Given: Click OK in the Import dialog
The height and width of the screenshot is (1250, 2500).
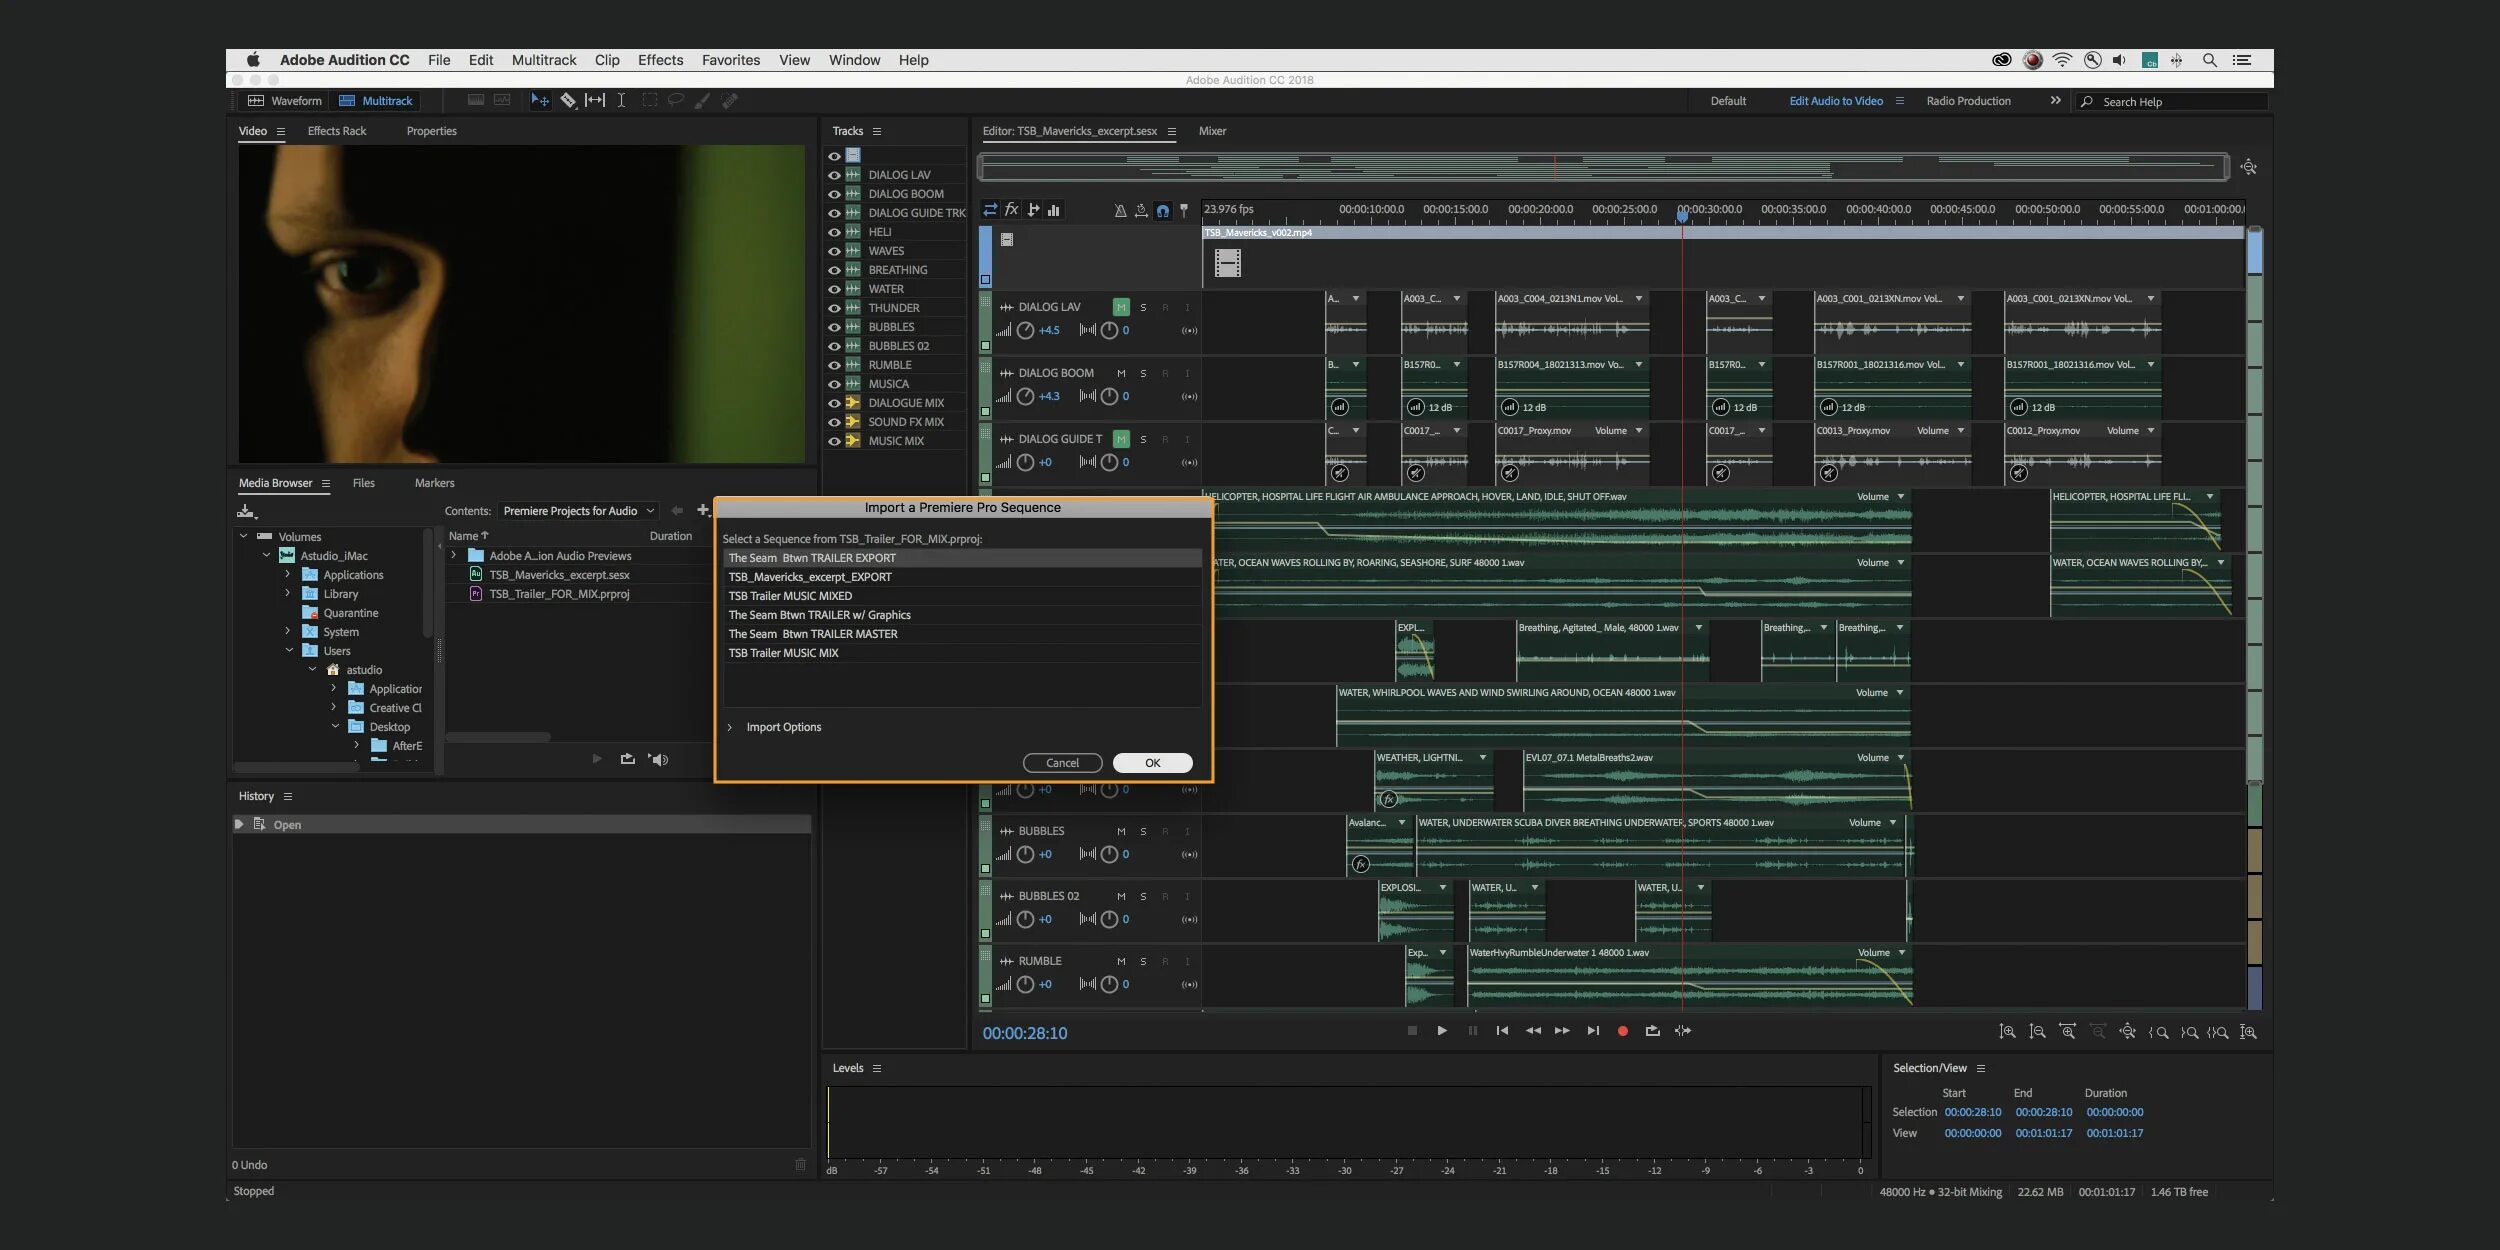Looking at the screenshot, I should [1152, 763].
